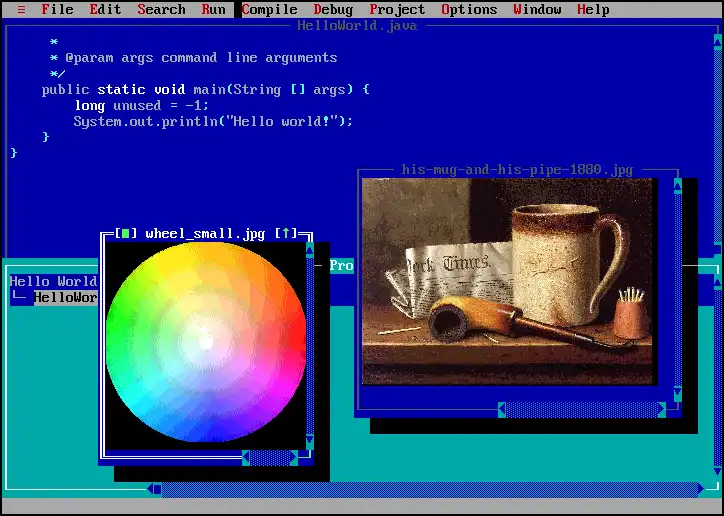
Task: Select the highlighted HelloWor tree child item
Action: 65,297
